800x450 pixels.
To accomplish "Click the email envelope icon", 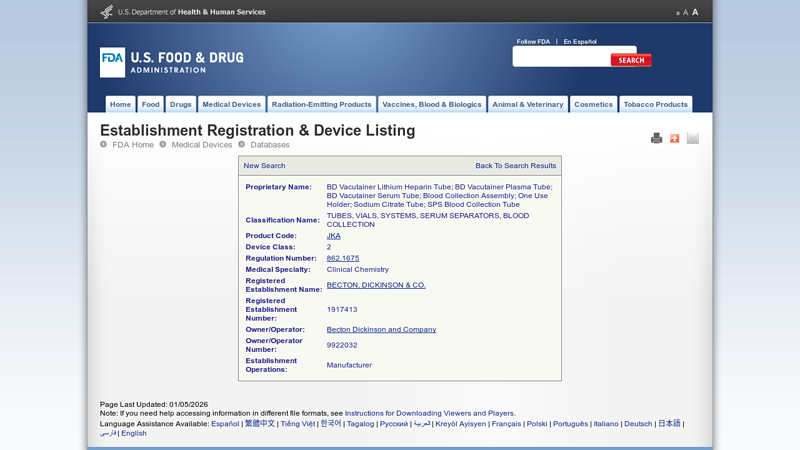I will [692, 138].
